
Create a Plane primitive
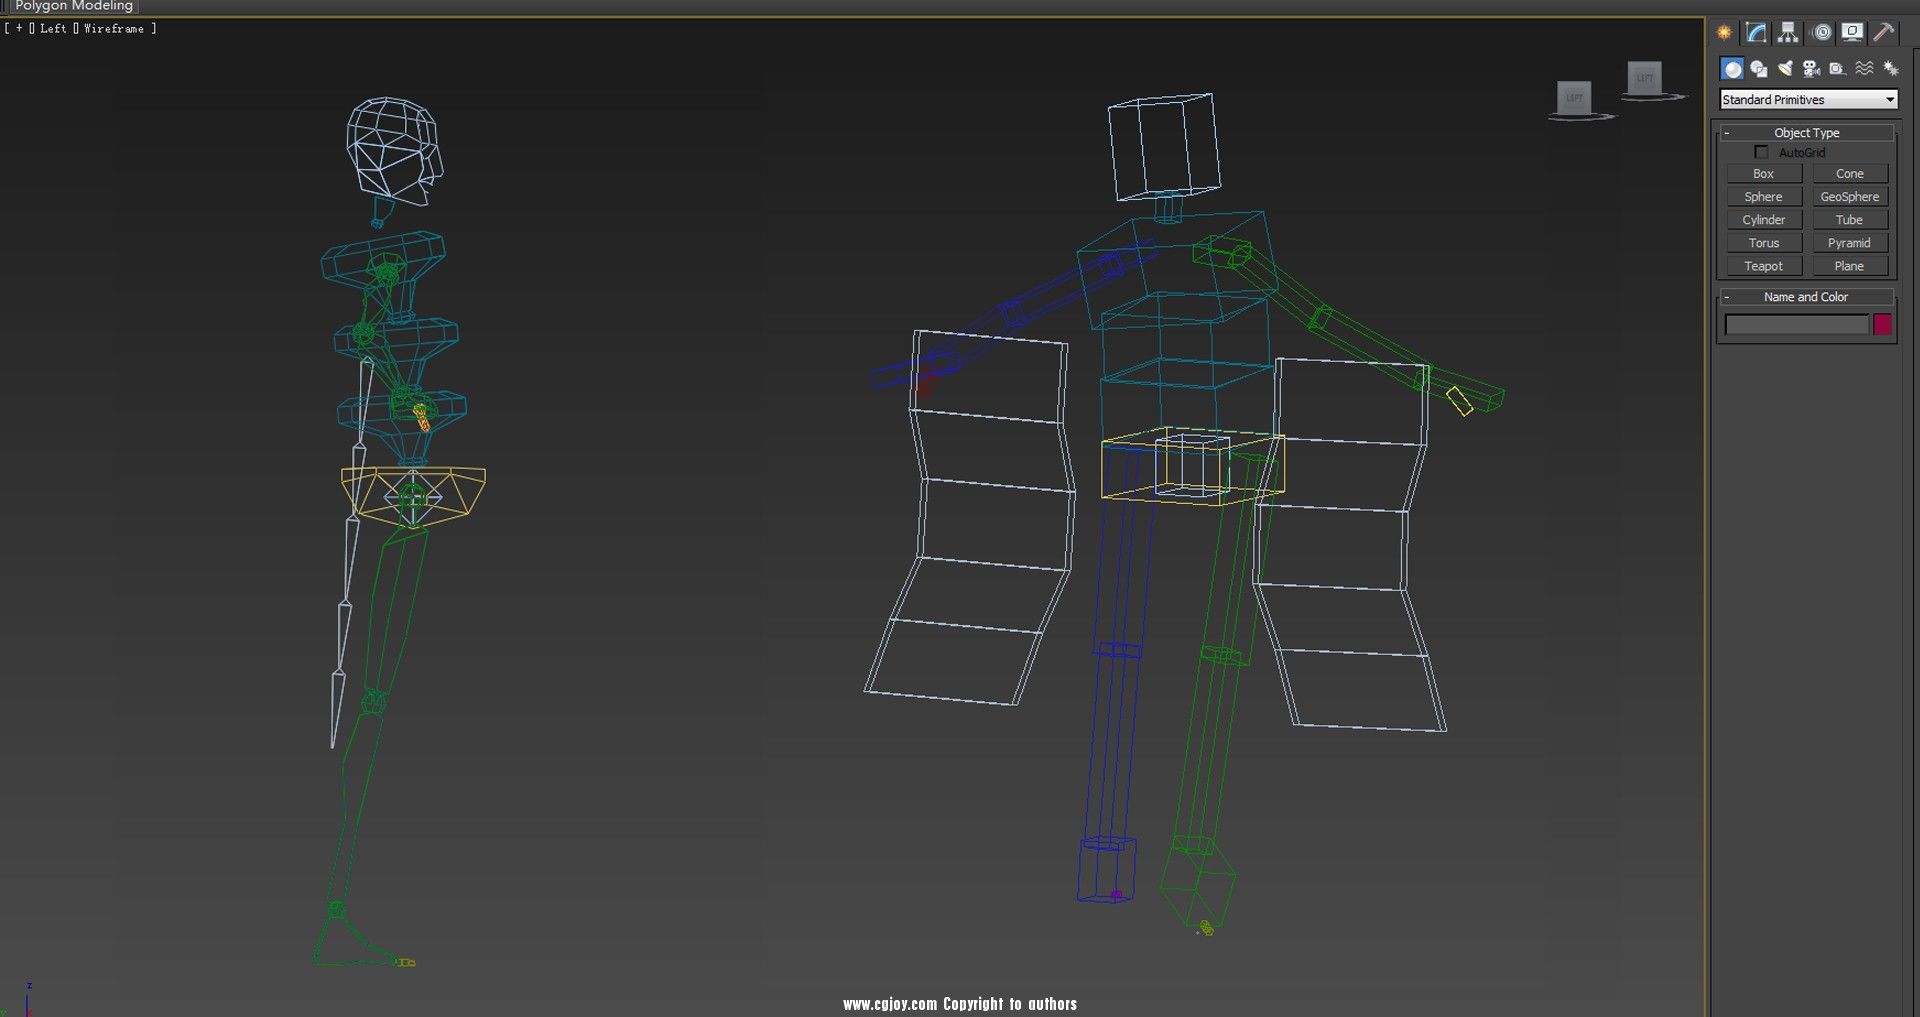click(1850, 266)
